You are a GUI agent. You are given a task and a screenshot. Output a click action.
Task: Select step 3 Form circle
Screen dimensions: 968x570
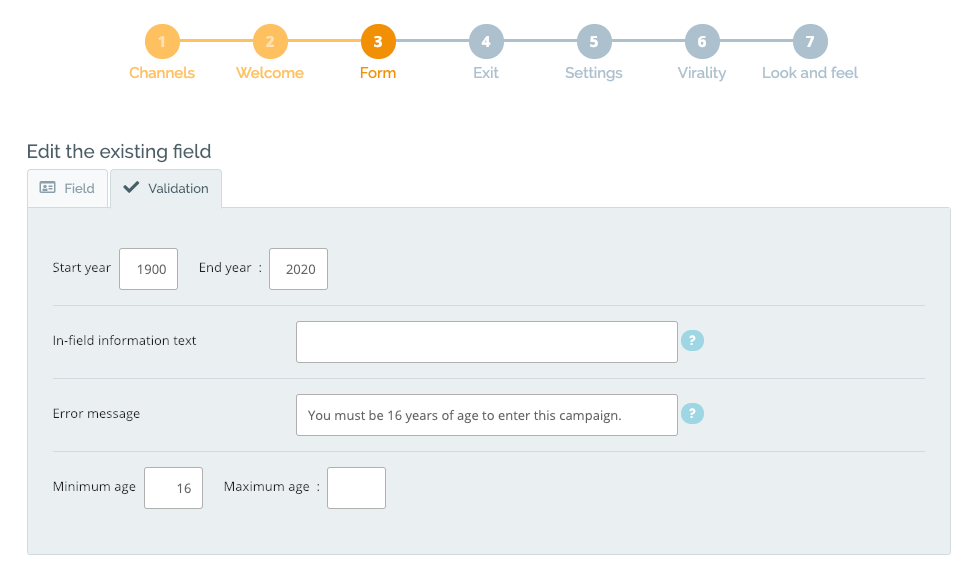pos(378,41)
